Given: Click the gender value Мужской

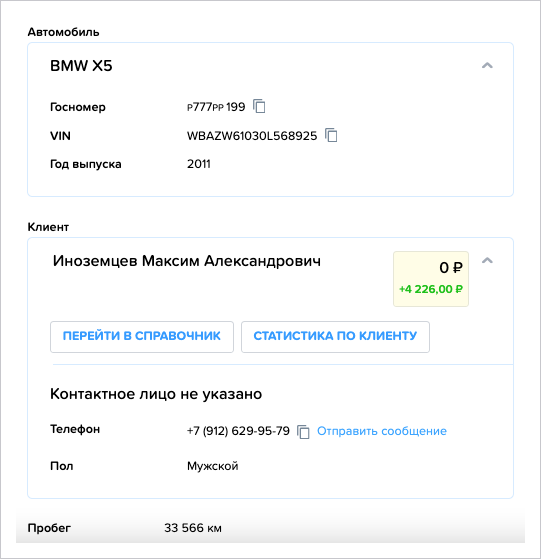Looking at the screenshot, I should [213, 466].
